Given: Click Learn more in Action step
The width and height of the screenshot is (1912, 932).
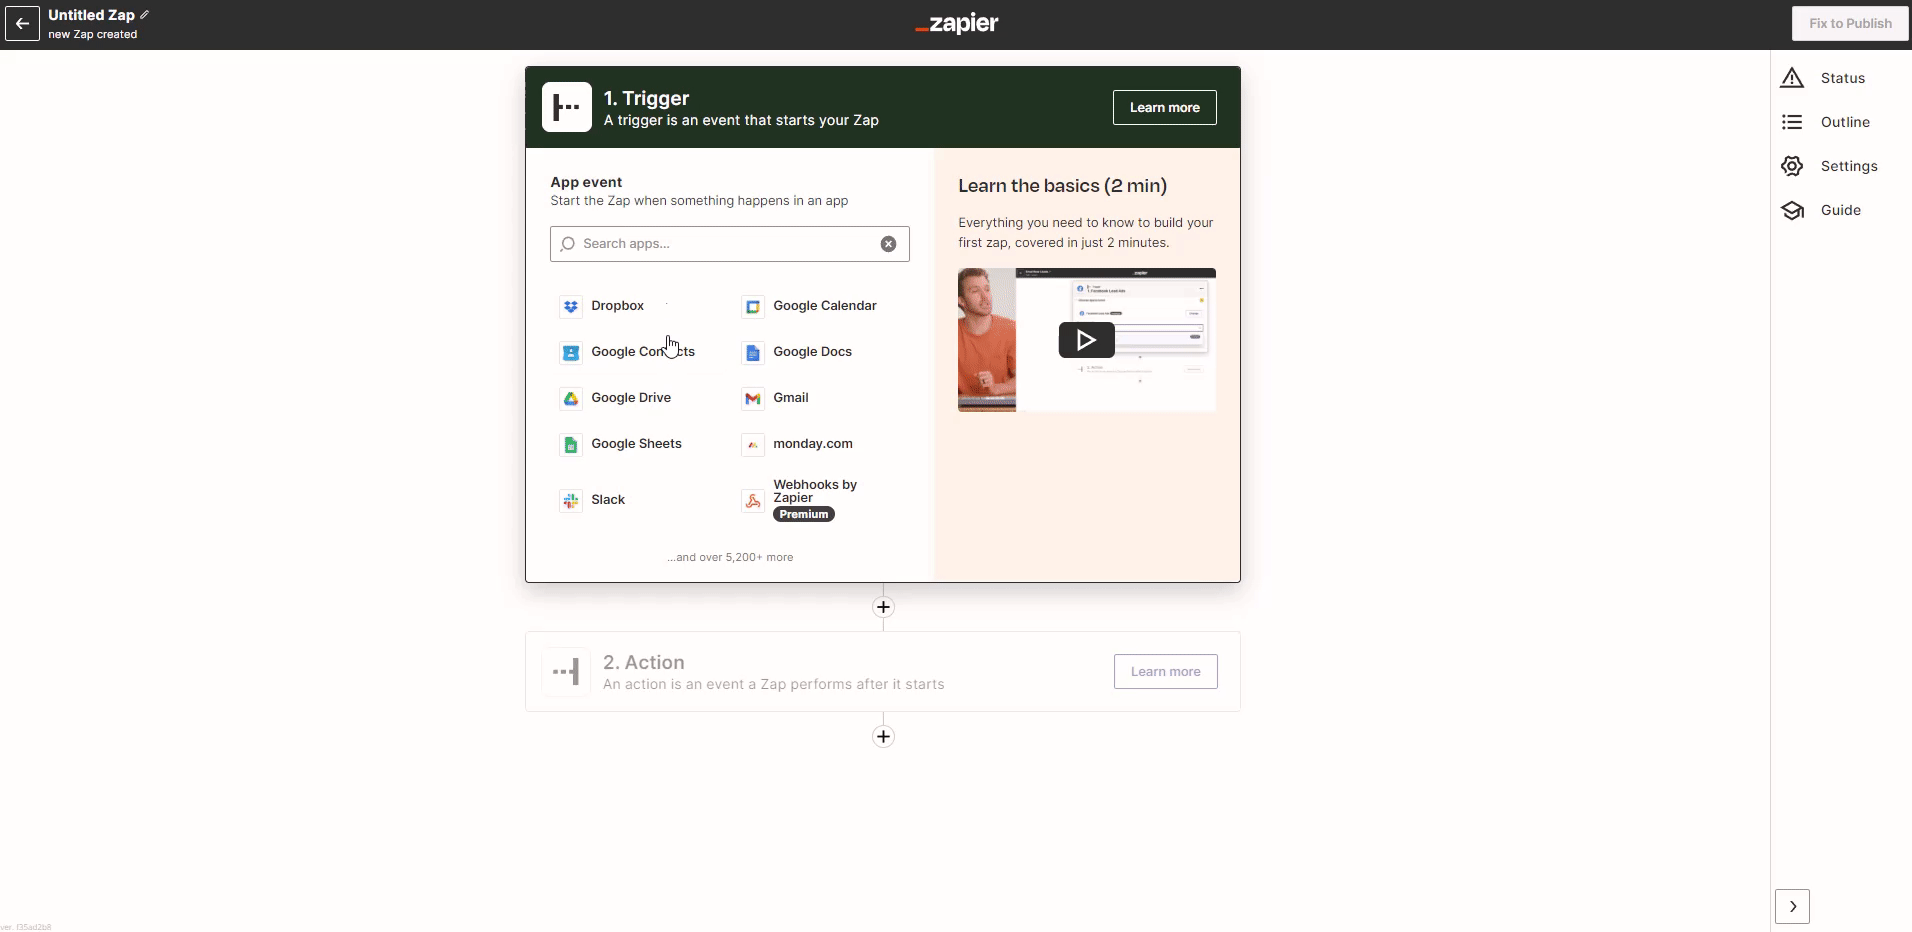Looking at the screenshot, I should click(1165, 672).
